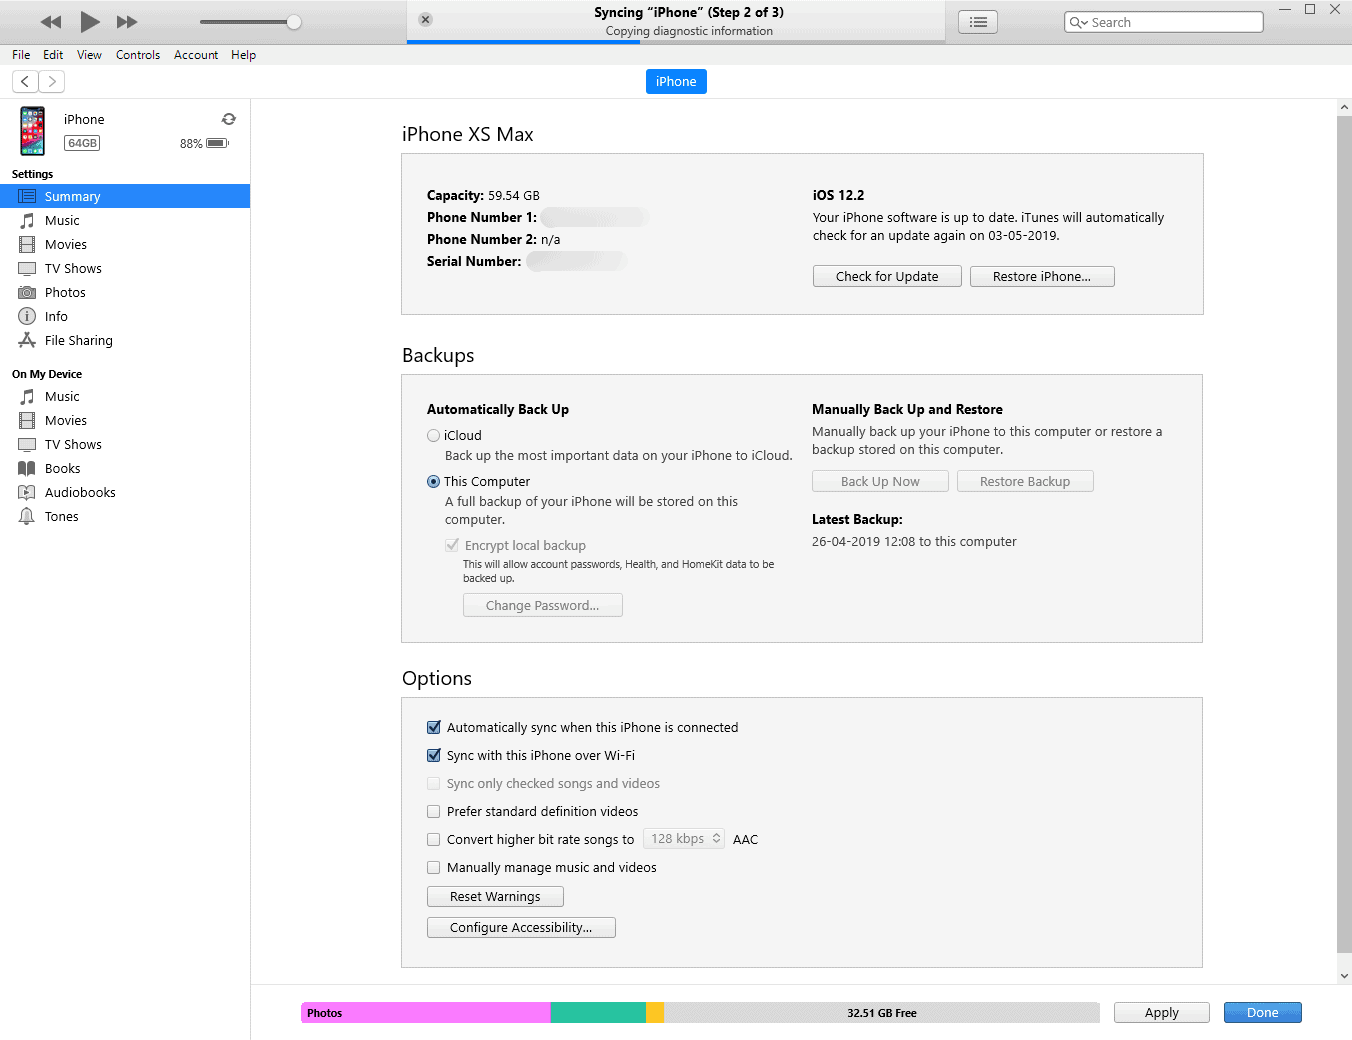
Task: Enable Prefer standard definition videos
Action: point(433,811)
